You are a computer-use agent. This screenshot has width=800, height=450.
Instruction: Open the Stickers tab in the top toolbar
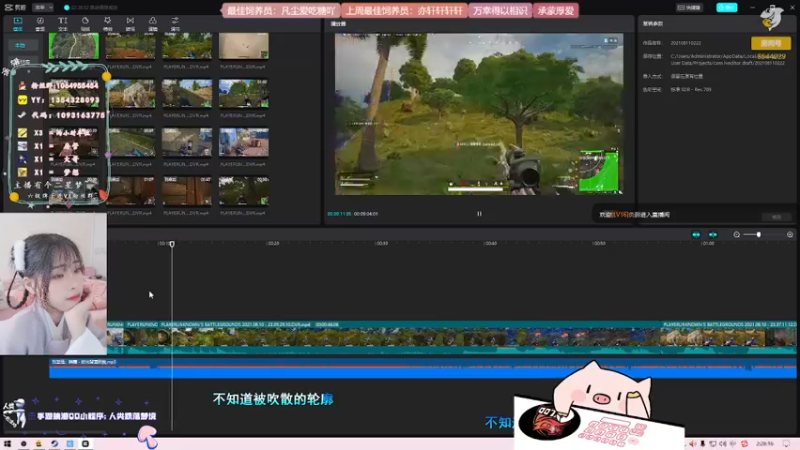[x=85, y=23]
